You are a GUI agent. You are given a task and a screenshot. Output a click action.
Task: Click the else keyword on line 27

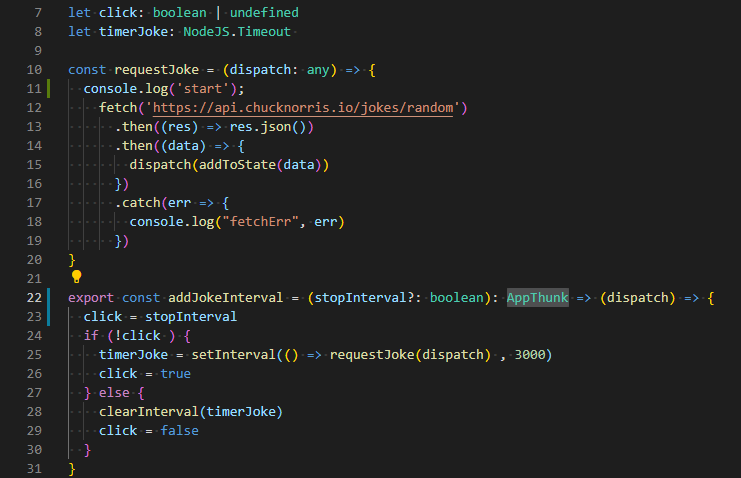[x=114, y=393]
